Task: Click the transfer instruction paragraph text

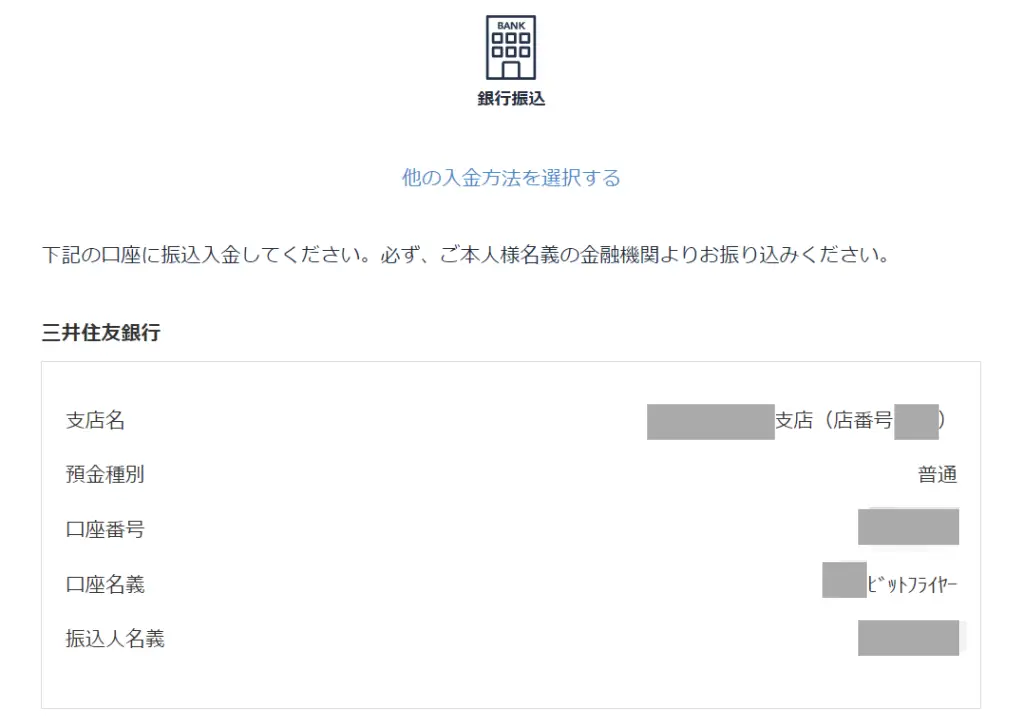Action: 466,255
